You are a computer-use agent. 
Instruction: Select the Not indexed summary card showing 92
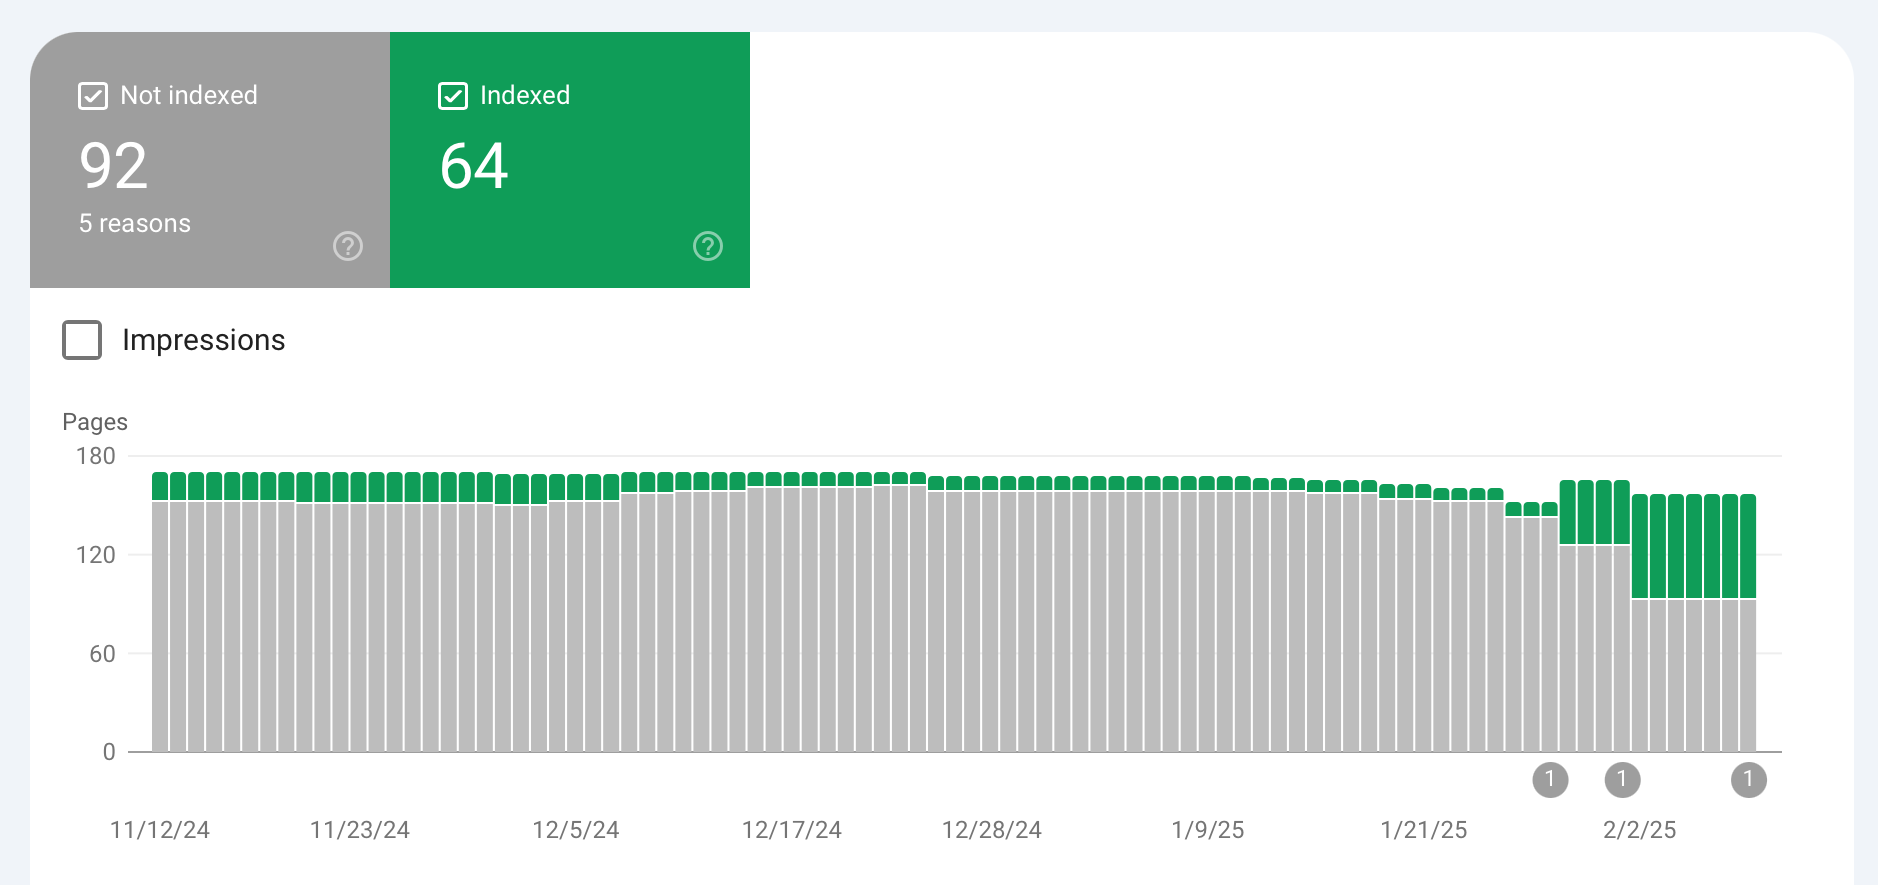click(x=210, y=160)
